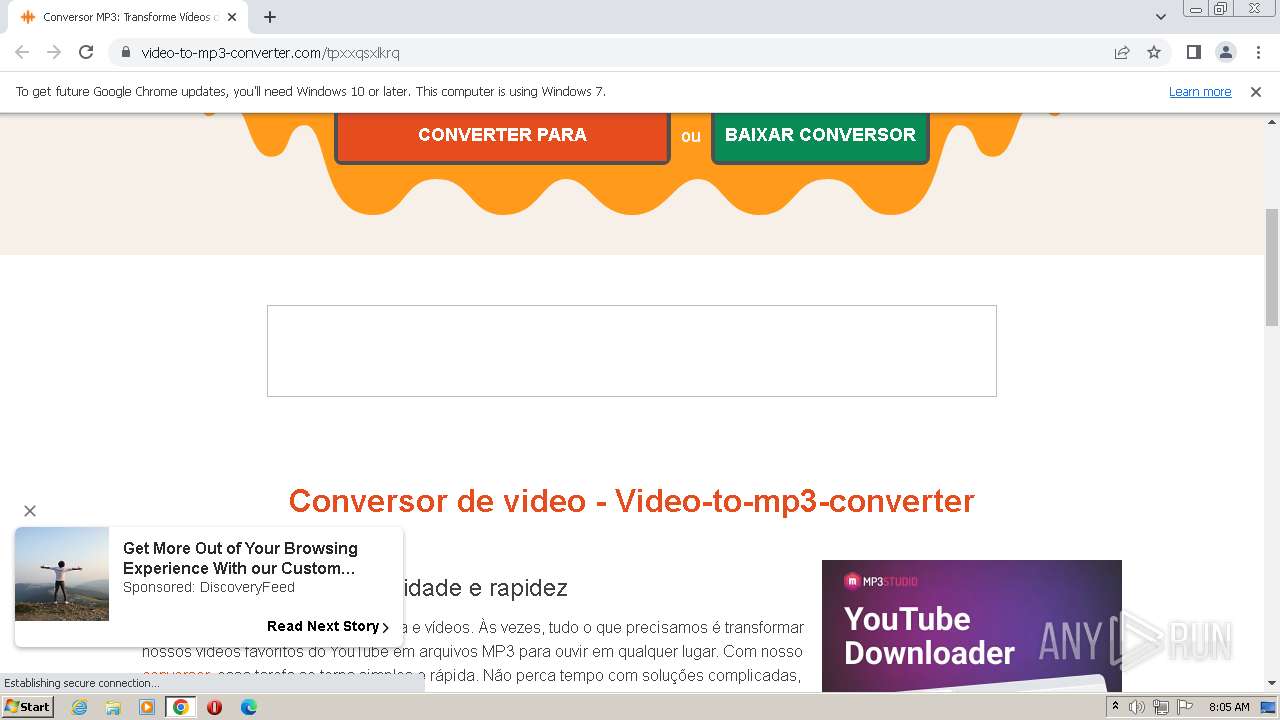Click the 'Get More Out of Your Browsing' headline
Viewport: 1280px width, 720px height.
tap(240, 558)
